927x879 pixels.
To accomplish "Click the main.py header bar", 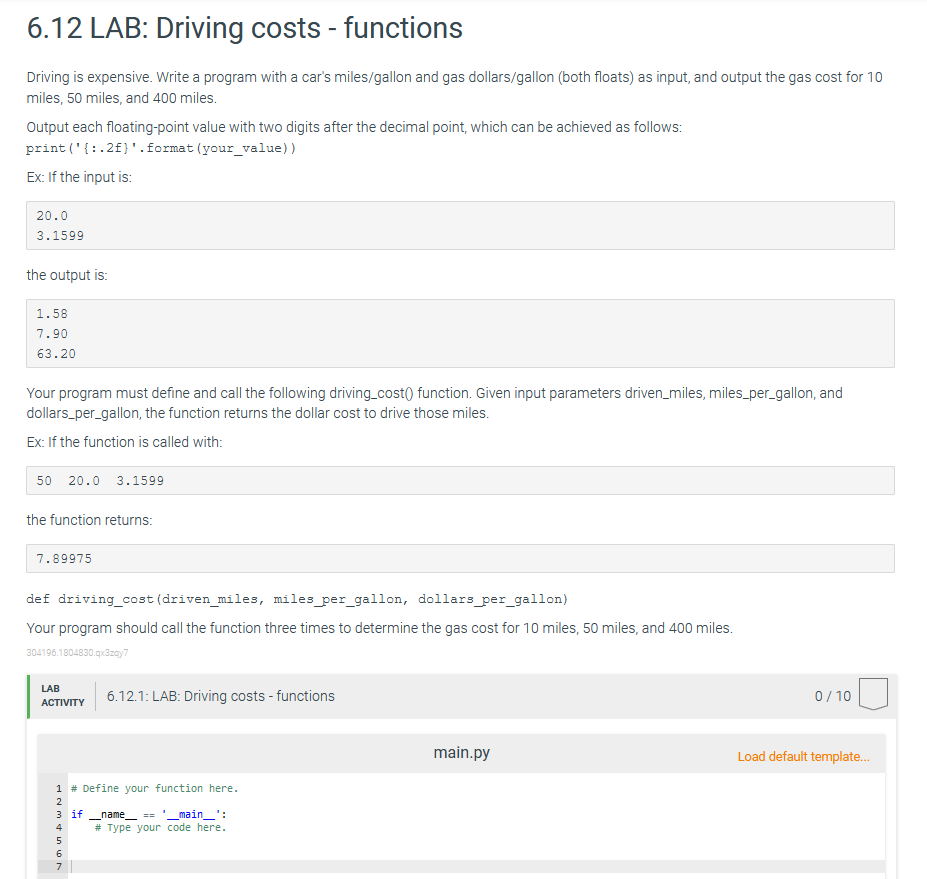I will [461, 753].
